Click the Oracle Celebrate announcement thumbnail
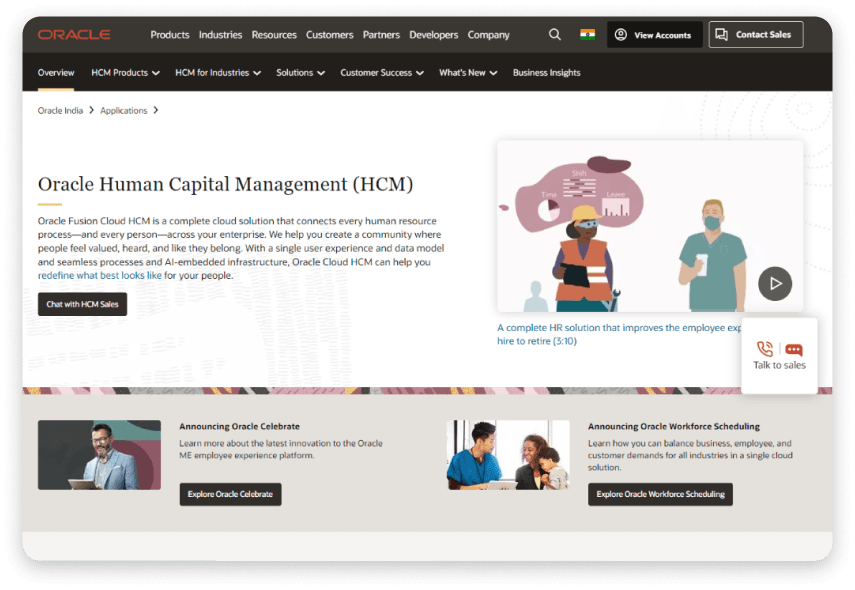Screen dimensions: 855x590 [x=99, y=454]
